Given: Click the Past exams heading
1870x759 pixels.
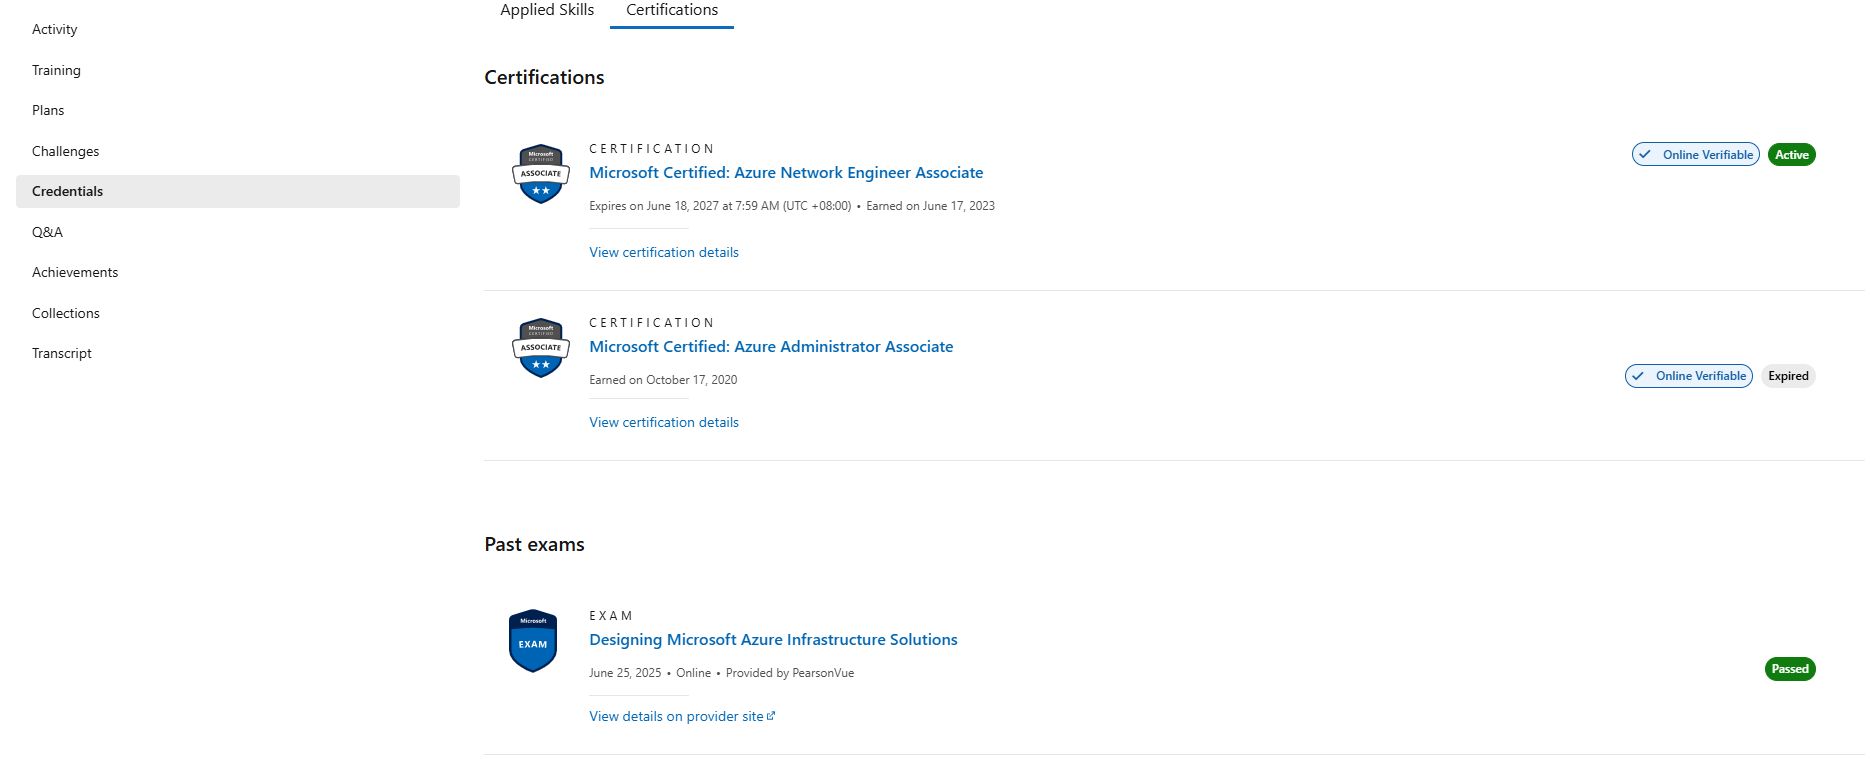Looking at the screenshot, I should (x=534, y=544).
